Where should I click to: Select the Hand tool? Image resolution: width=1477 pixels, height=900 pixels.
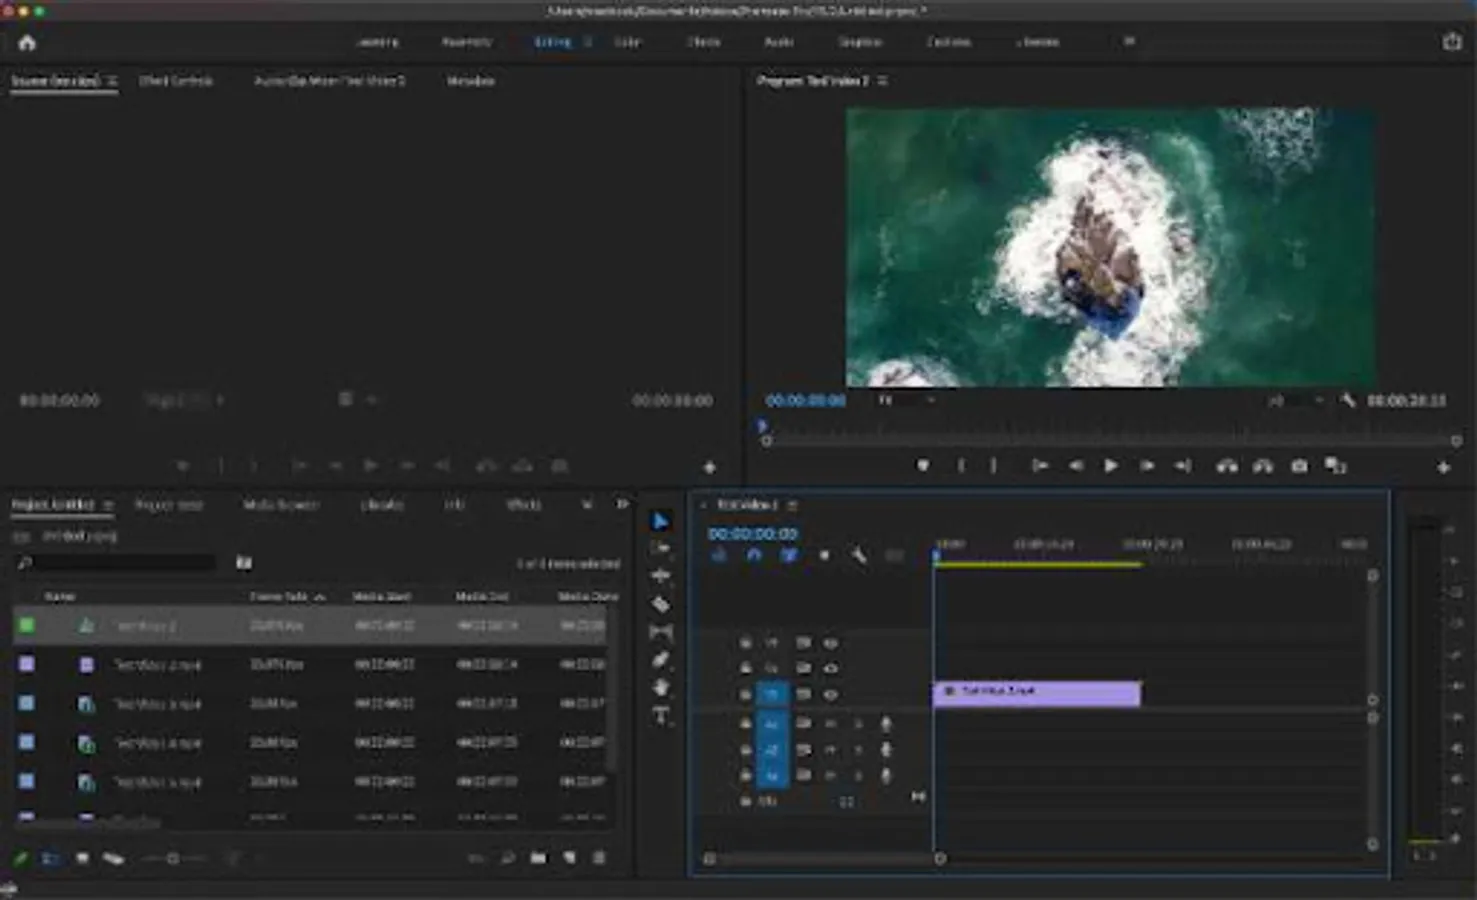tap(661, 688)
